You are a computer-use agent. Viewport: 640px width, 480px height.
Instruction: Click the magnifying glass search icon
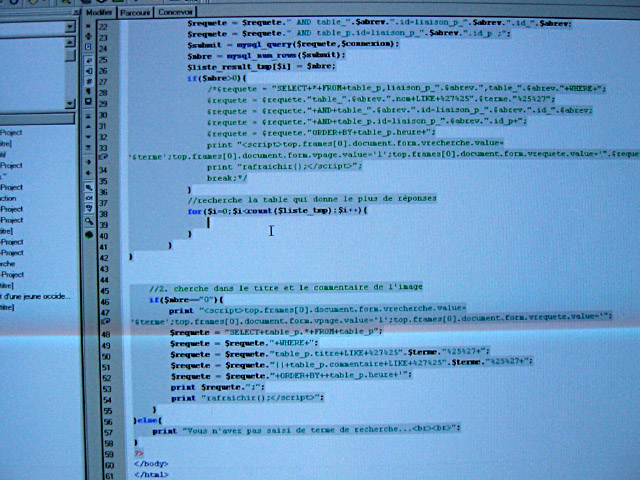(89, 222)
